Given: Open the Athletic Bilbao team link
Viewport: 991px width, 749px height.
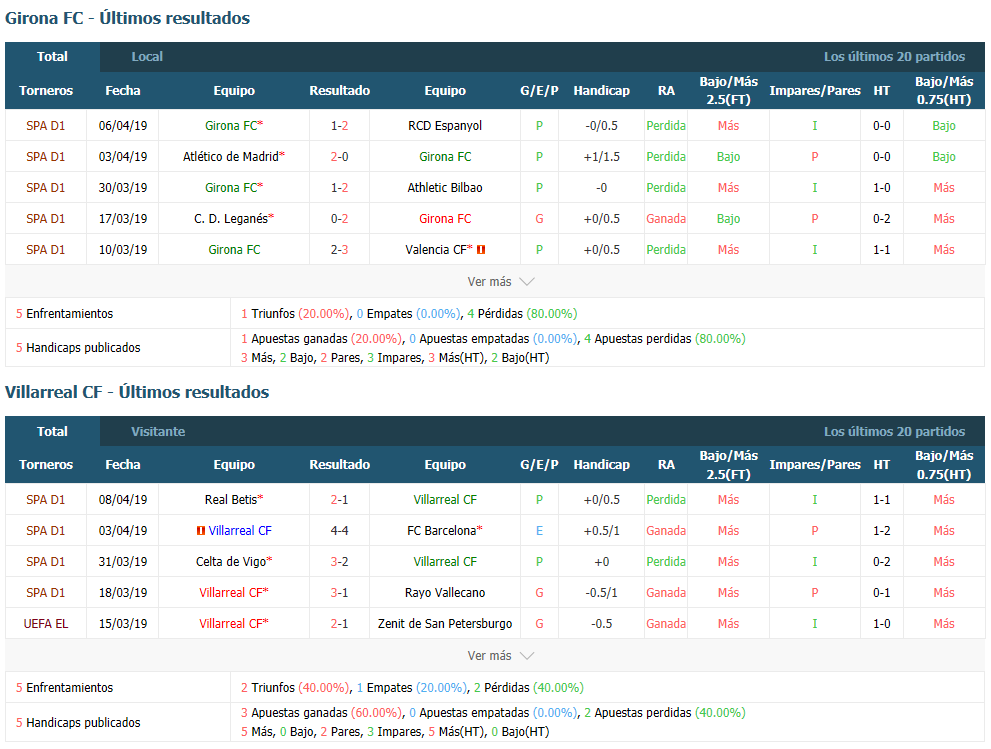Looking at the screenshot, I should (x=445, y=188).
